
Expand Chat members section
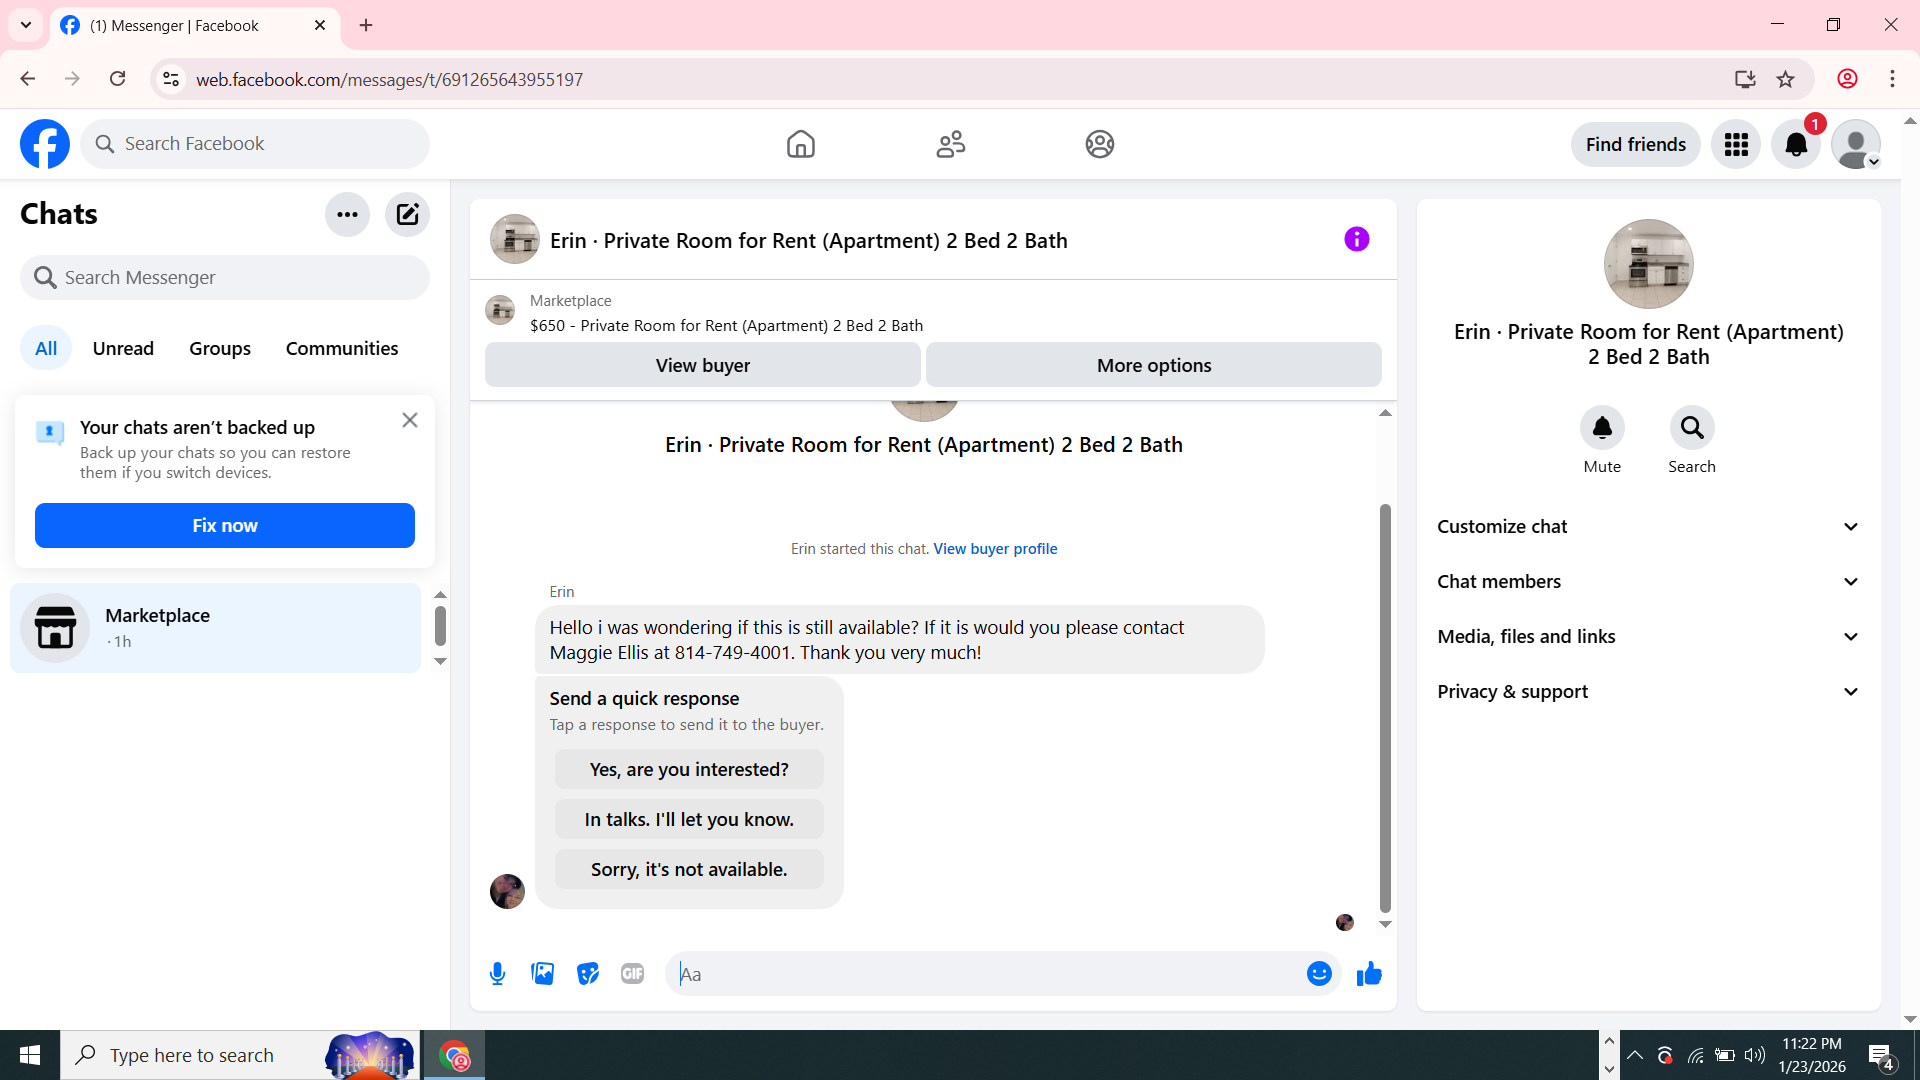pyautogui.click(x=1648, y=581)
